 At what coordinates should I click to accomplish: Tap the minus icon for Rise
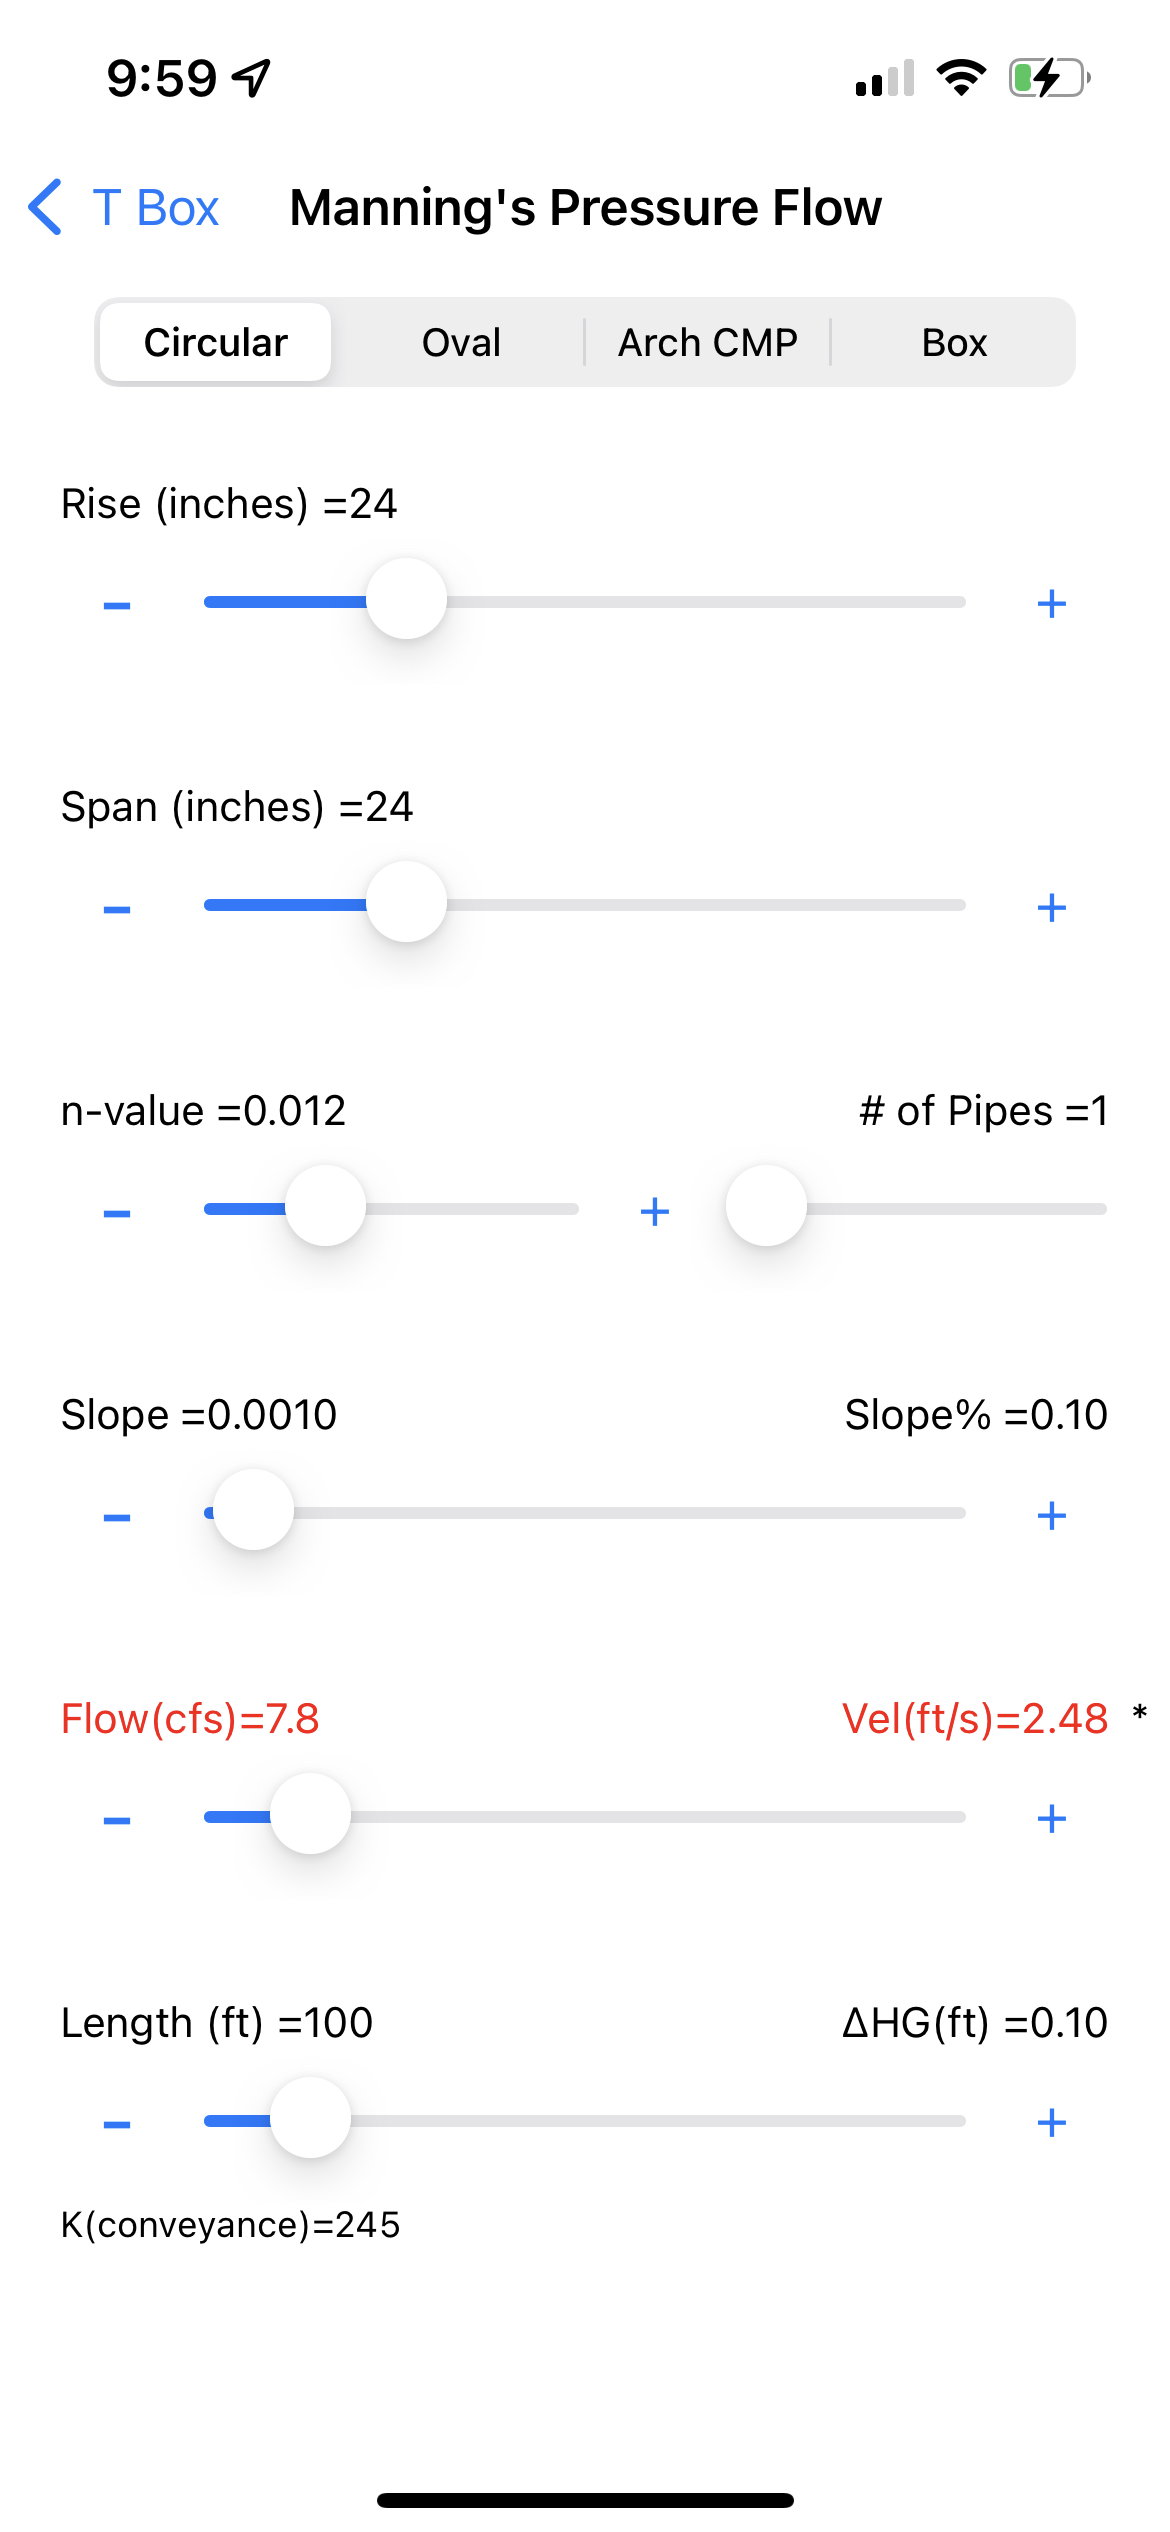[x=117, y=604]
